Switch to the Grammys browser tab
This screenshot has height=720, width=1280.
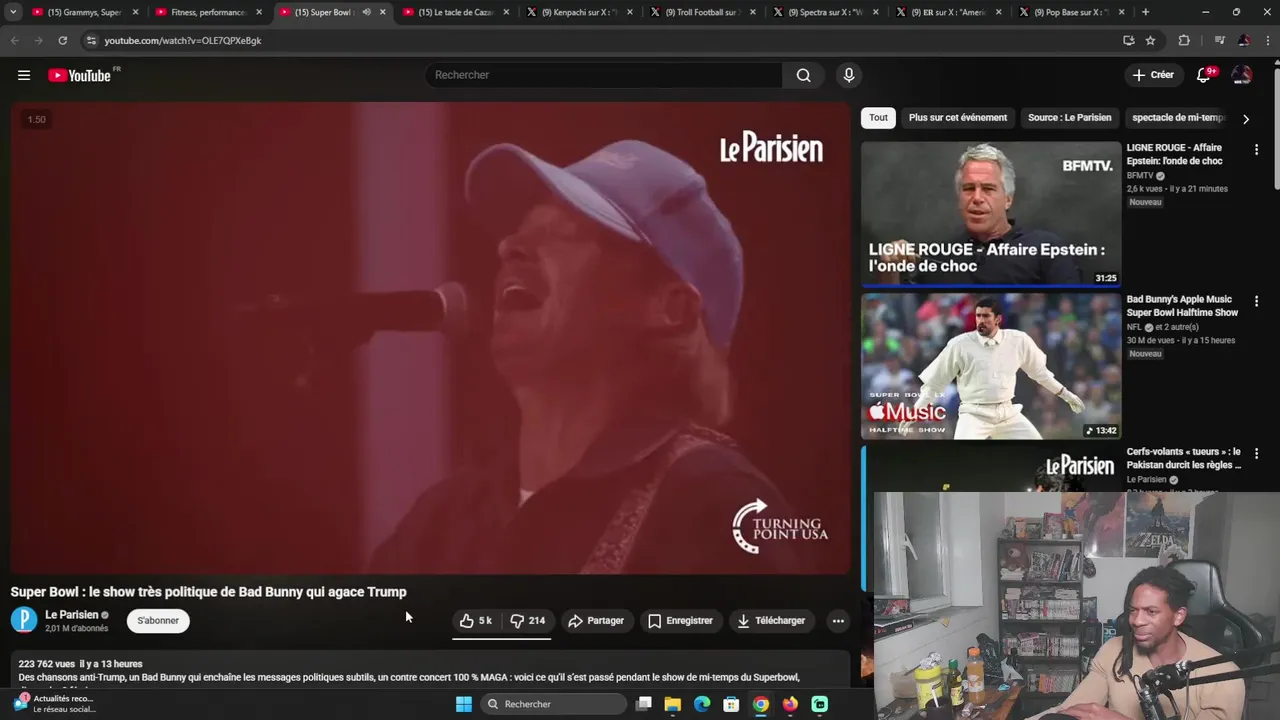point(84,12)
